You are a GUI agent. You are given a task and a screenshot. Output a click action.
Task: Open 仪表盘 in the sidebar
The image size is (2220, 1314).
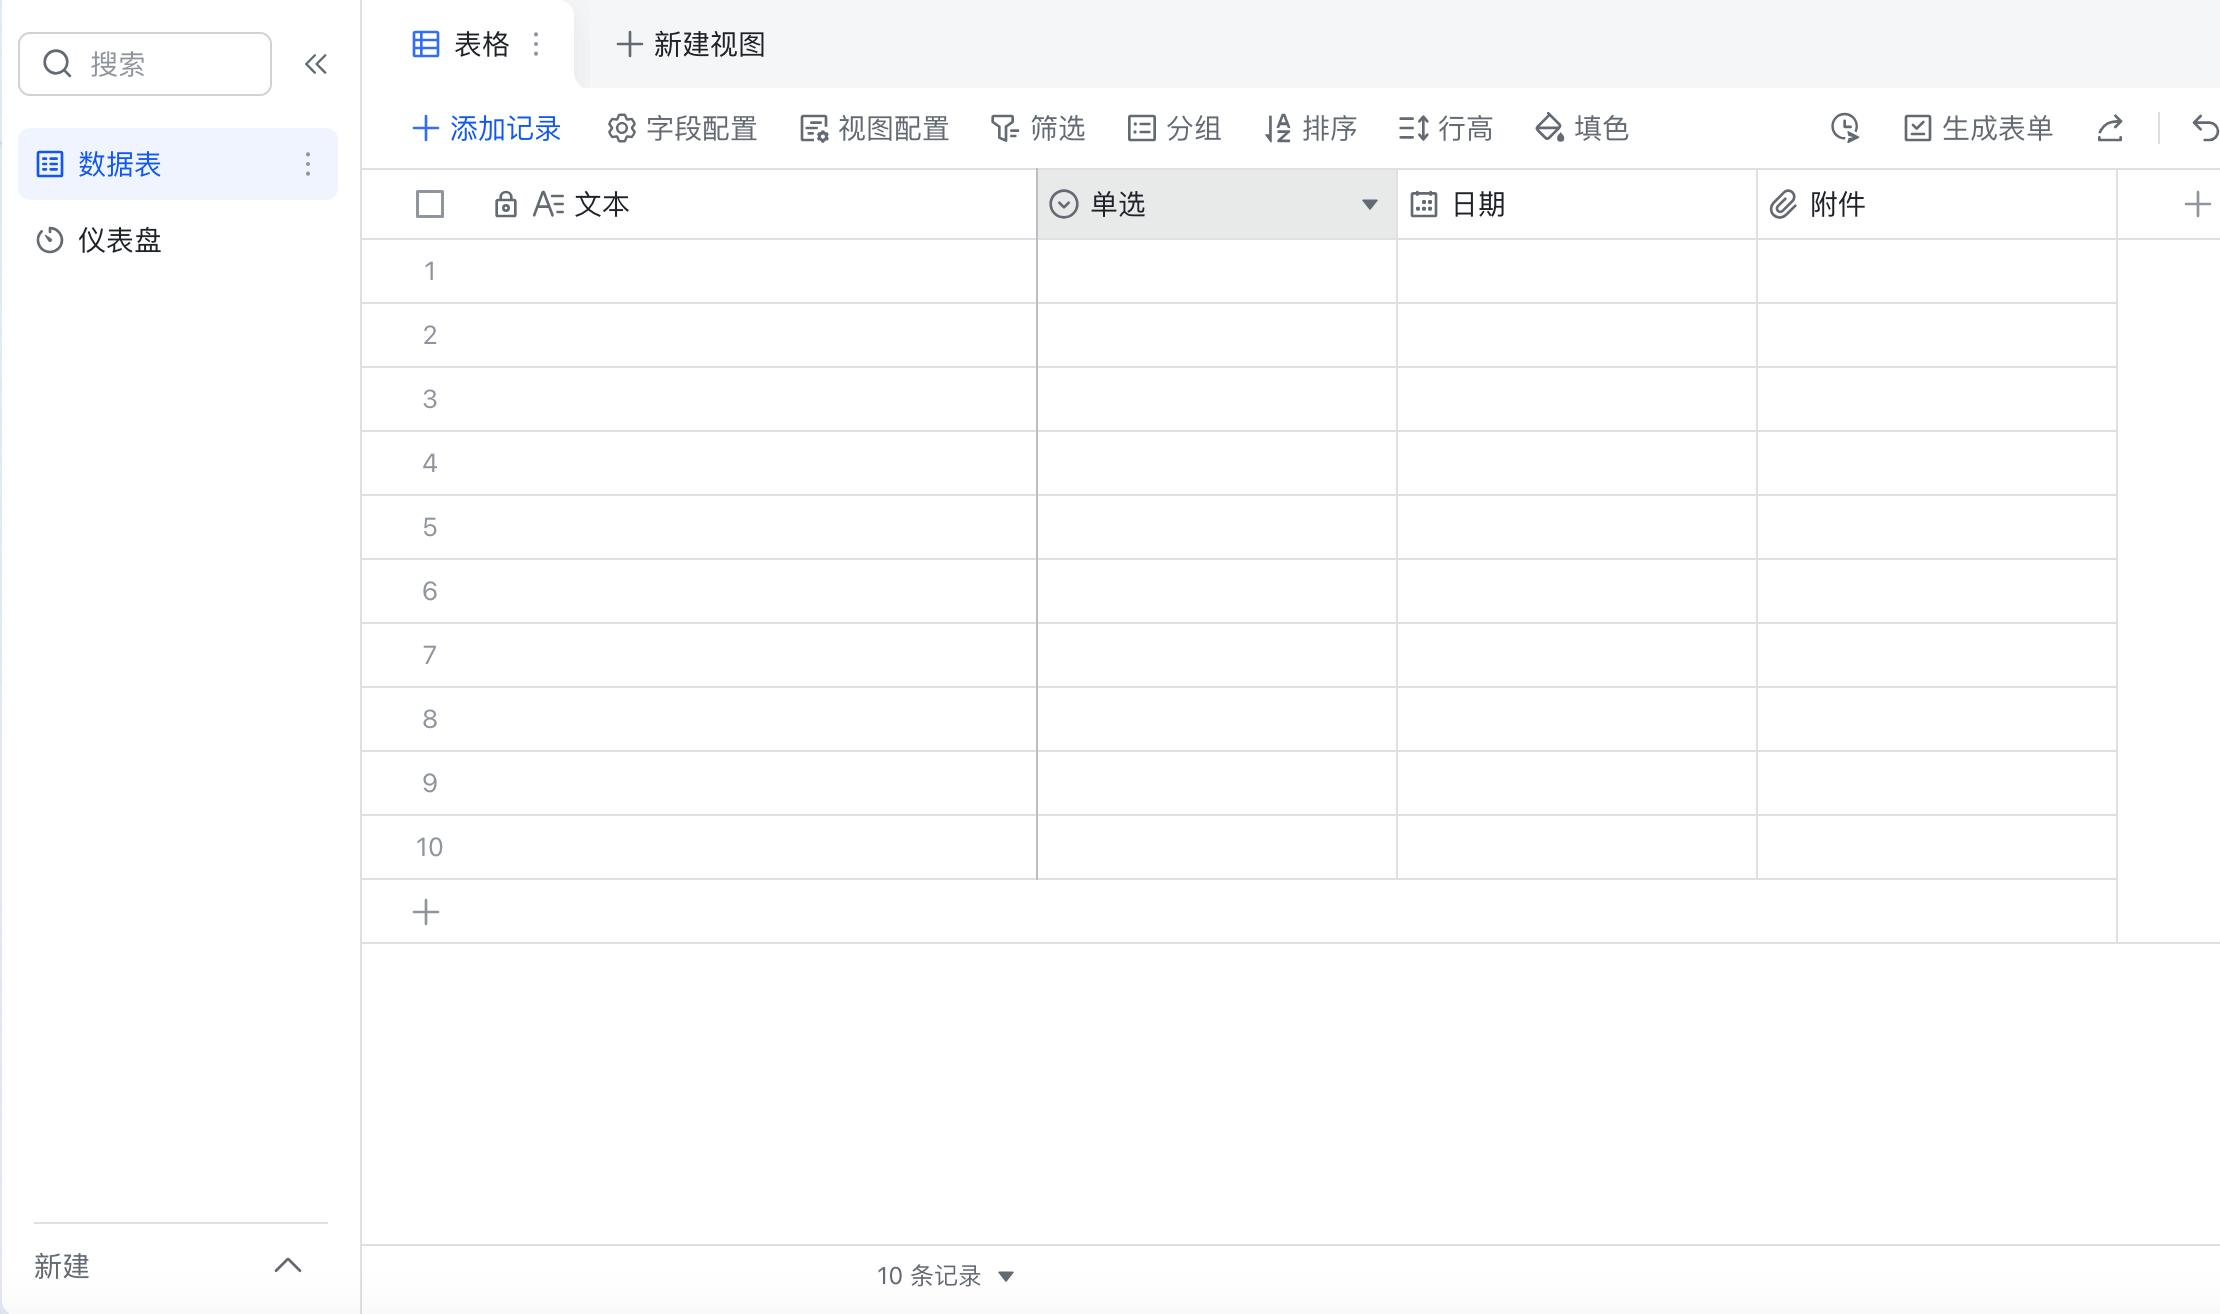pos(120,240)
